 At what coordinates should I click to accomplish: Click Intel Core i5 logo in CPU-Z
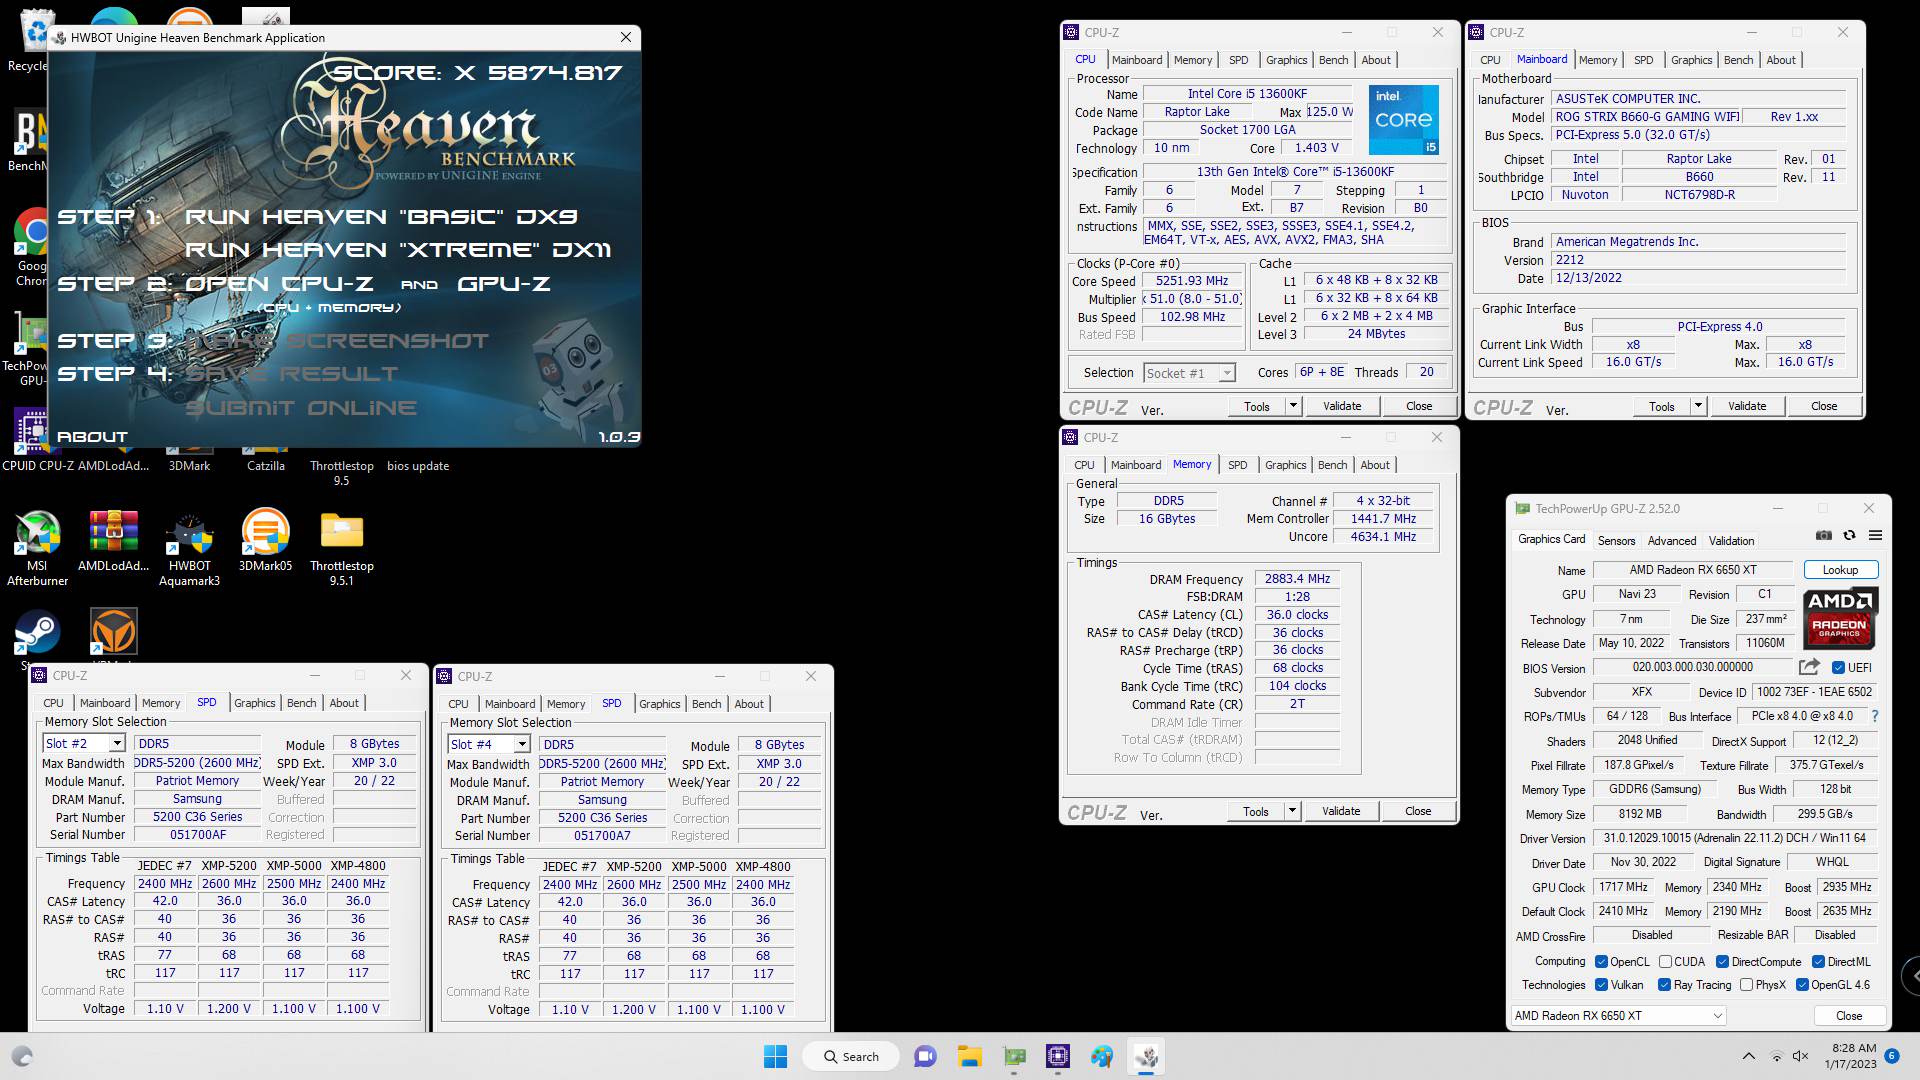pos(1403,119)
